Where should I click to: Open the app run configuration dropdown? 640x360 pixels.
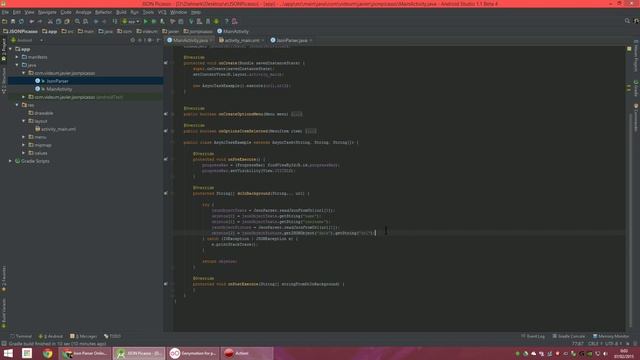coord(131,21)
